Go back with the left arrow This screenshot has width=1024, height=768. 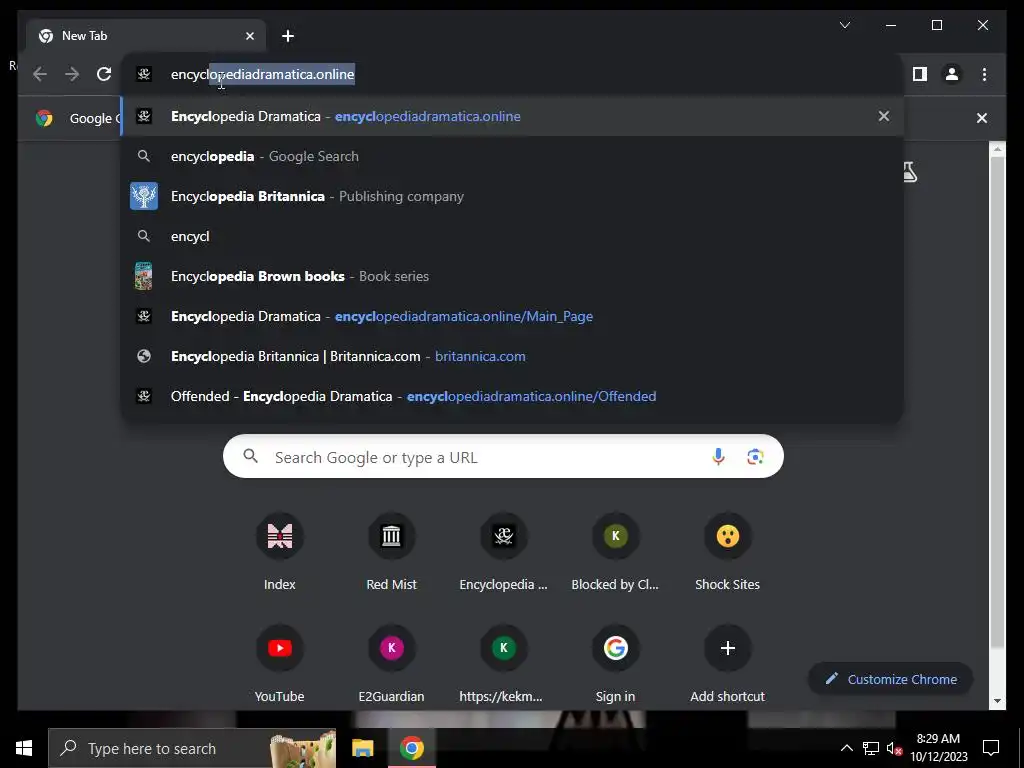point(40,74)
